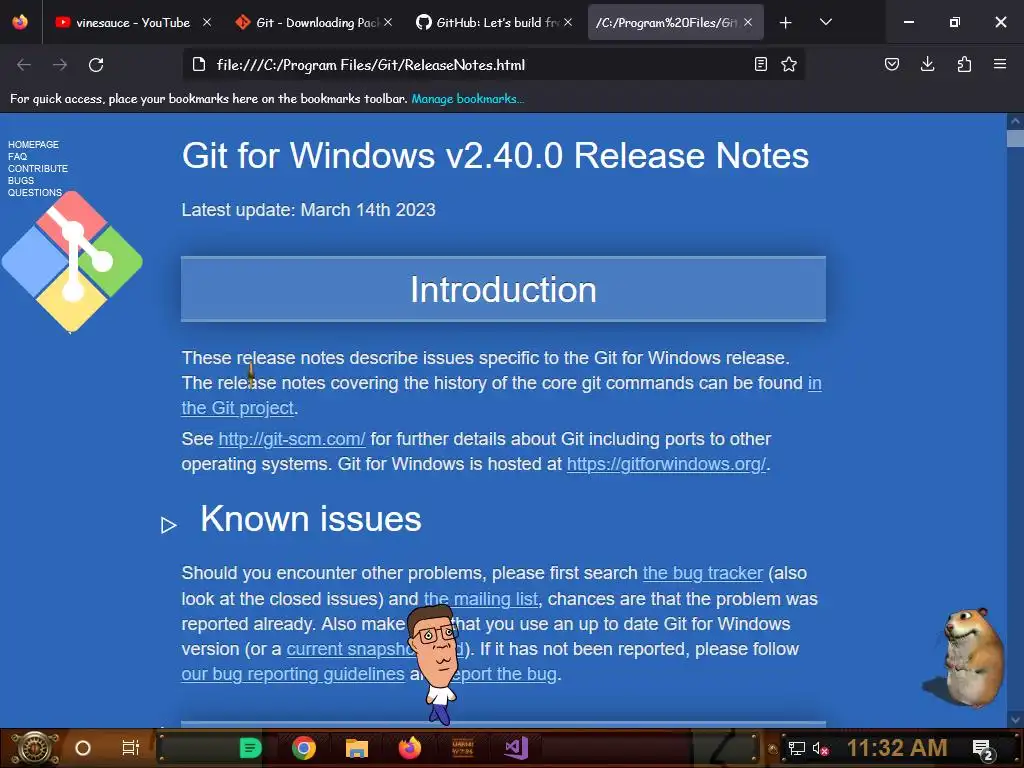
Task: Open the bug tracker link
Action: click(703, 573)
